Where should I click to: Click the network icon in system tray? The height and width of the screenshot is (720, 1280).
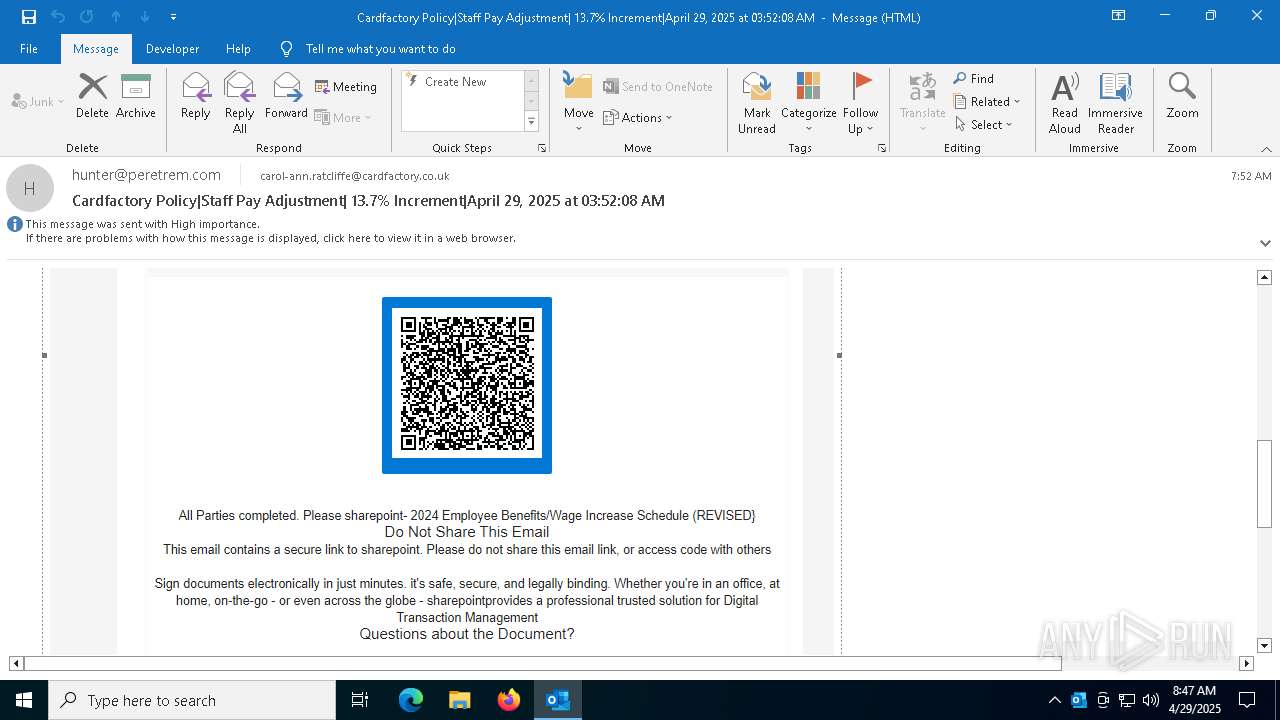pos(1127,700)
